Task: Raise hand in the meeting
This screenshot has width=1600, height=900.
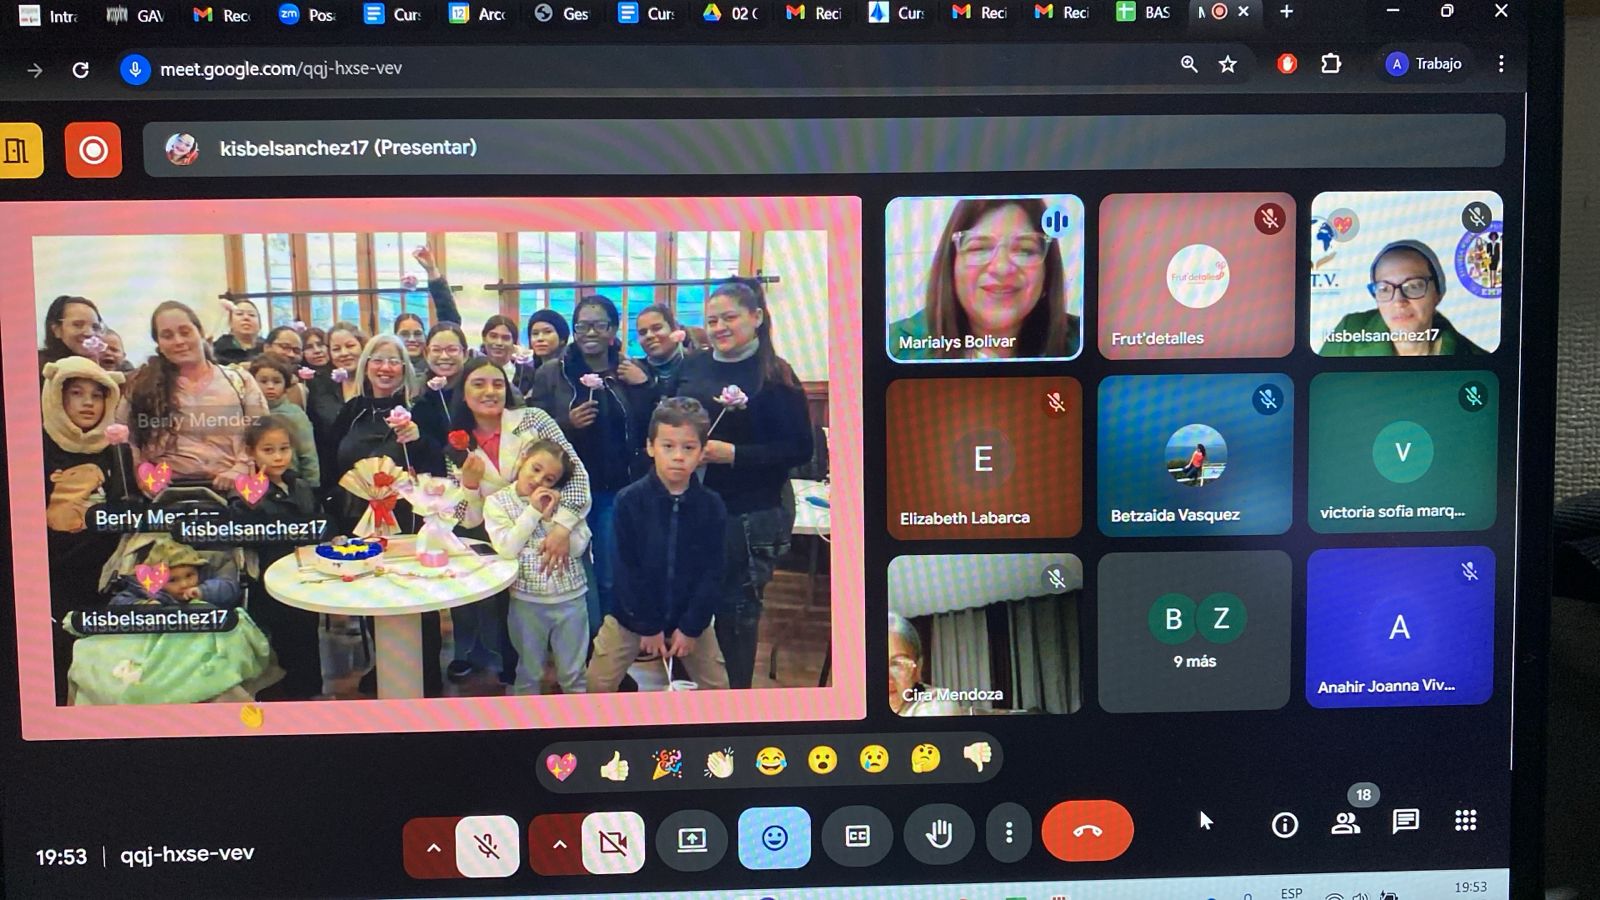Action: click(938, 834)
